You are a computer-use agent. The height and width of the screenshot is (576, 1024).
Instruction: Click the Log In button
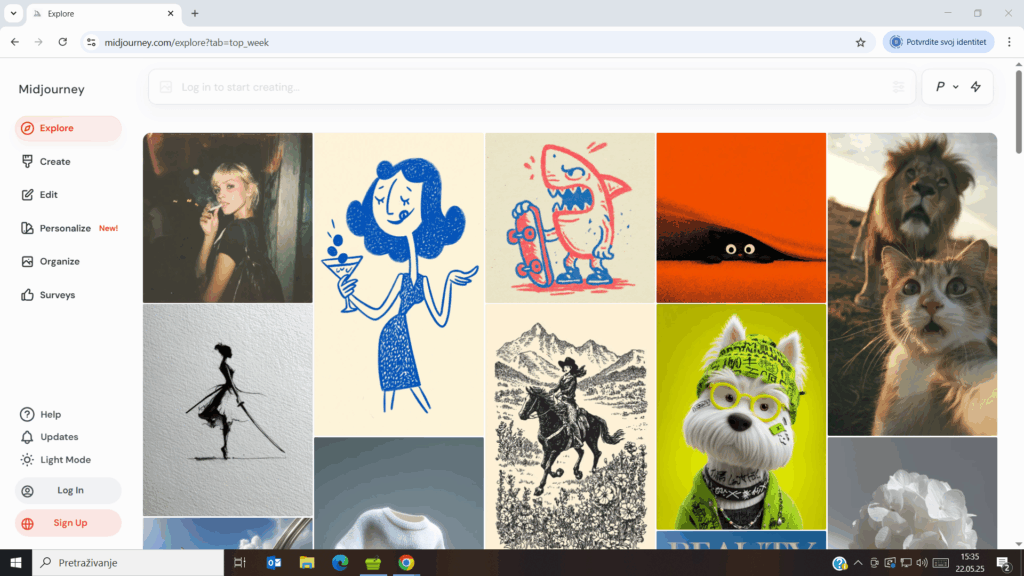point(68,490)
